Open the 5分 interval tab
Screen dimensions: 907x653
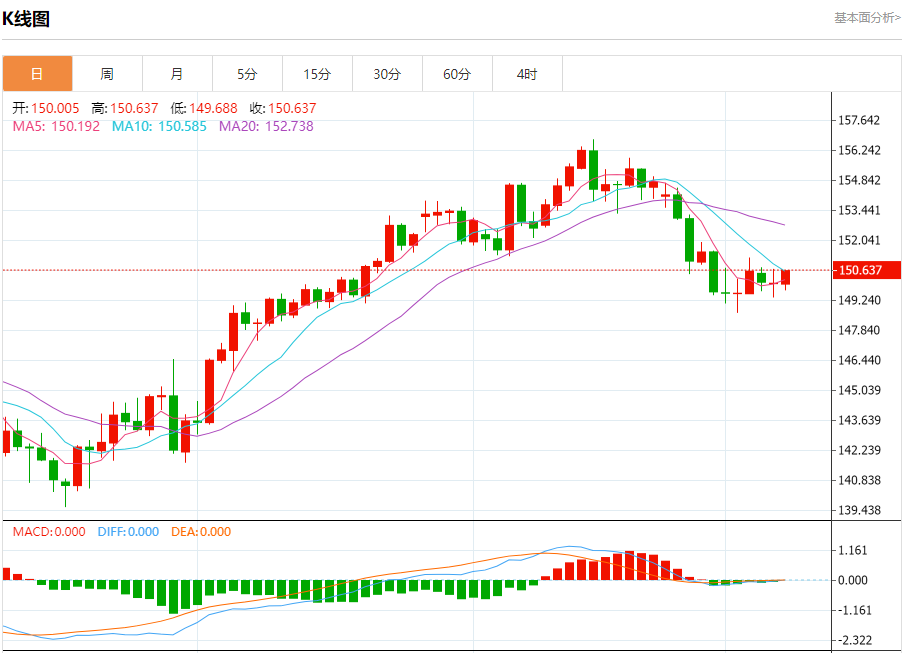coord(247,73)
